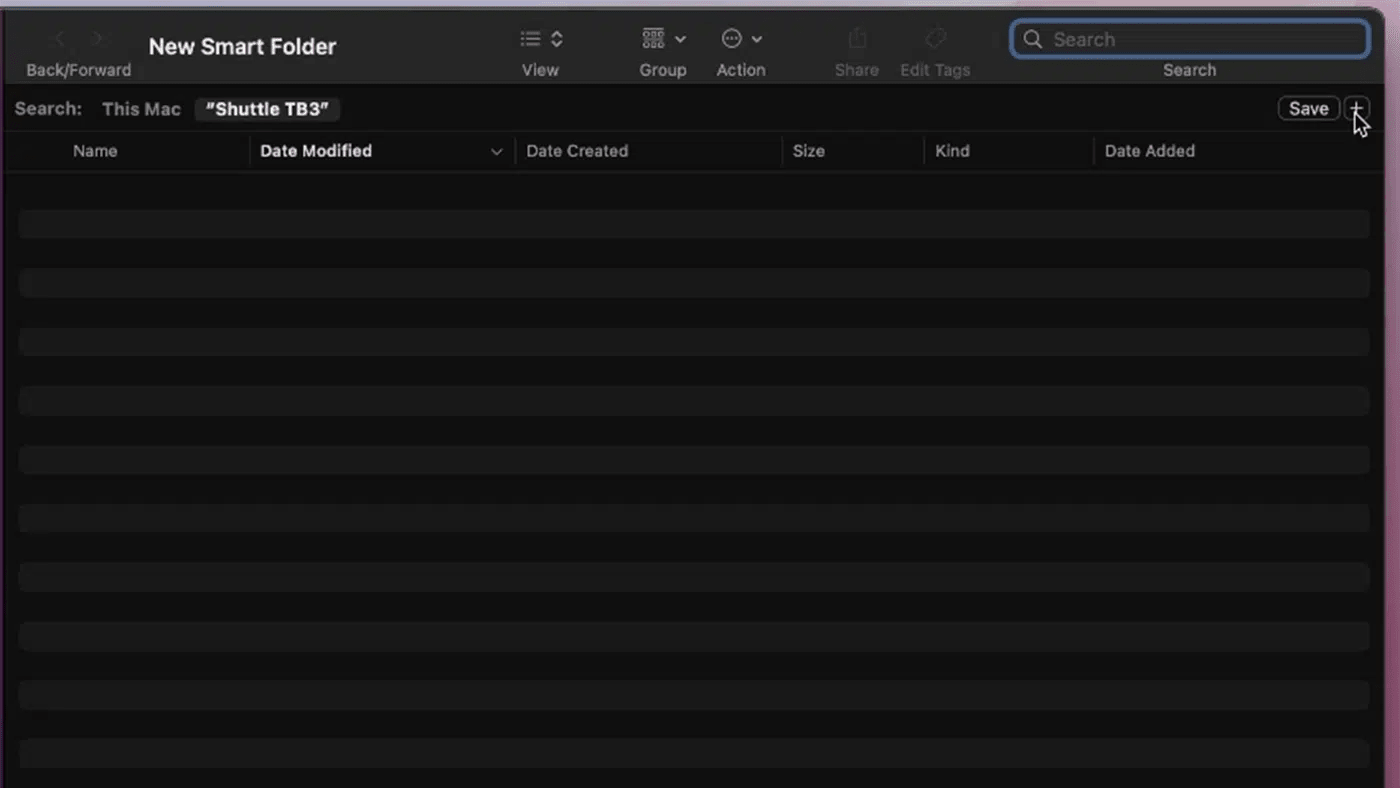Screen dimensions: 1400x788
Task: Toggle Date Modified sort direction
Action: [315, 151]
